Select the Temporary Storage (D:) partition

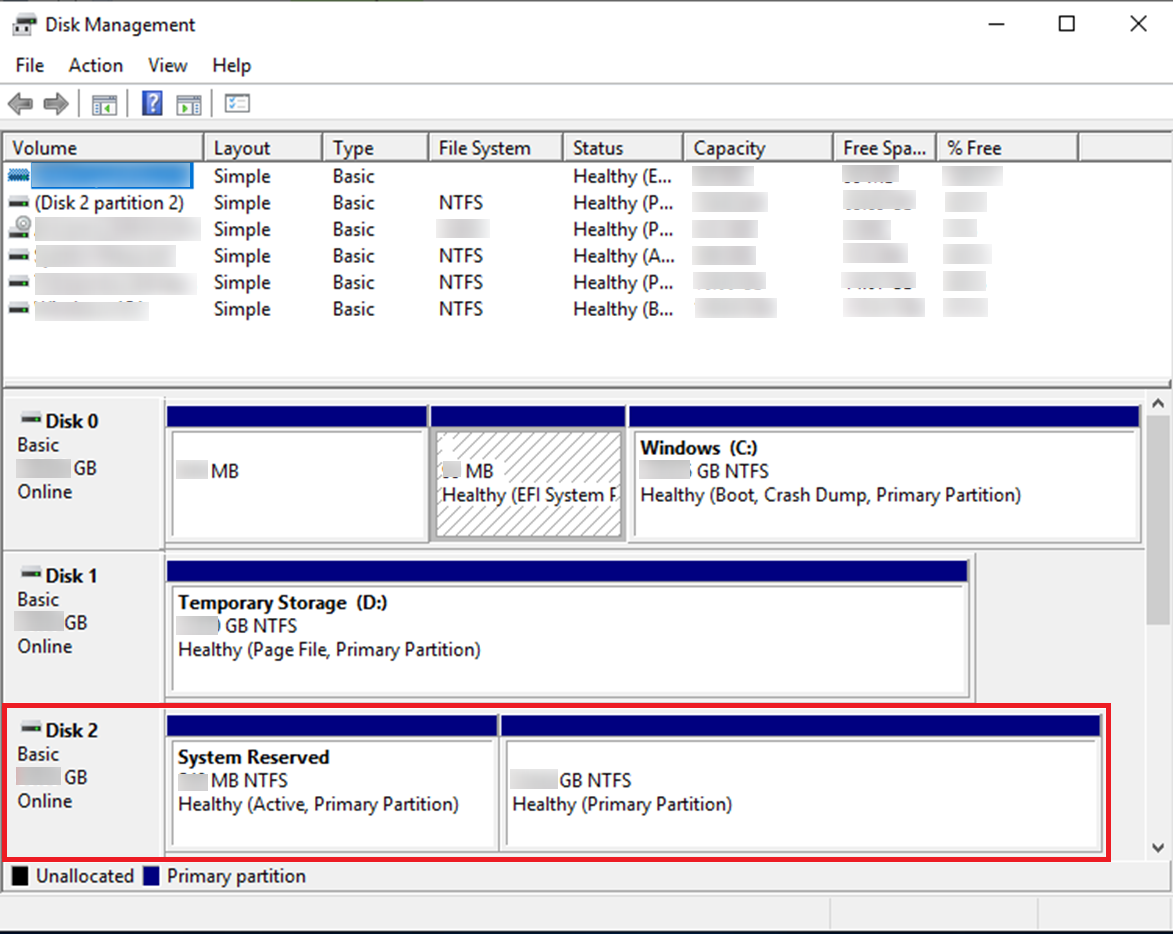click(x=568, y=638)
